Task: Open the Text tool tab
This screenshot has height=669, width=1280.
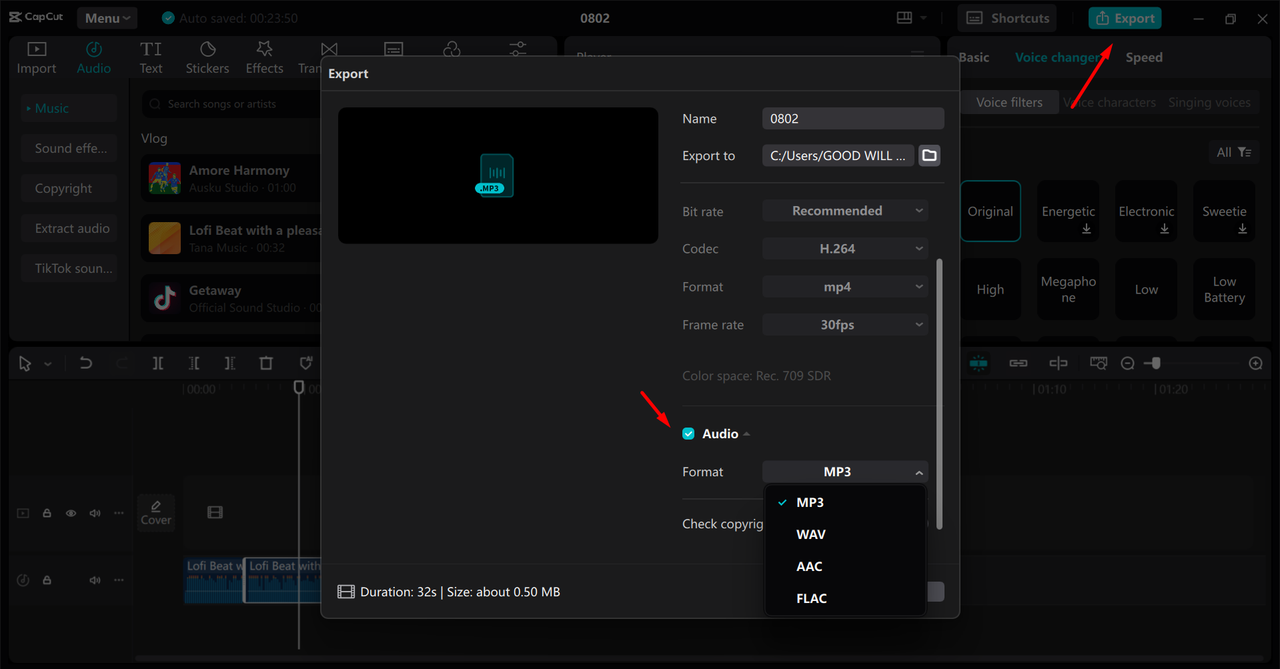Action: pos(151,58)
